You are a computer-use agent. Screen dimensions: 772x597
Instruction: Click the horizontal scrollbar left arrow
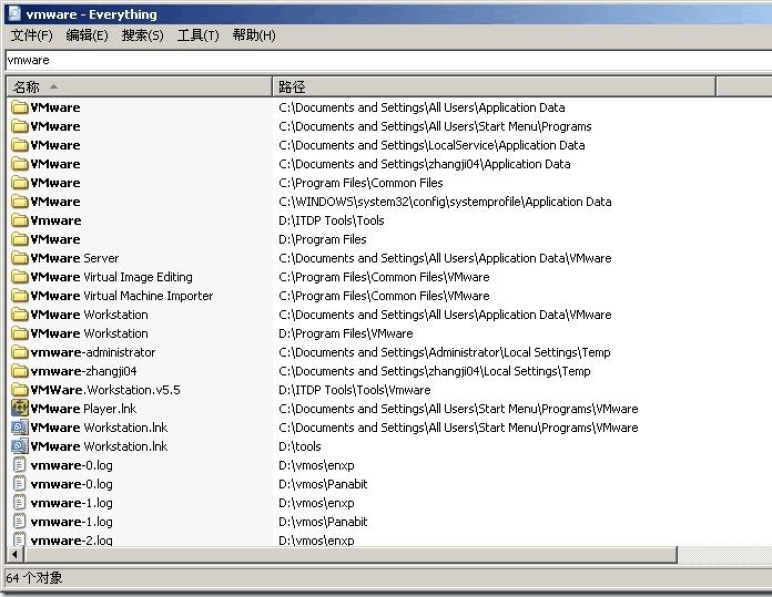pos(14,555)
